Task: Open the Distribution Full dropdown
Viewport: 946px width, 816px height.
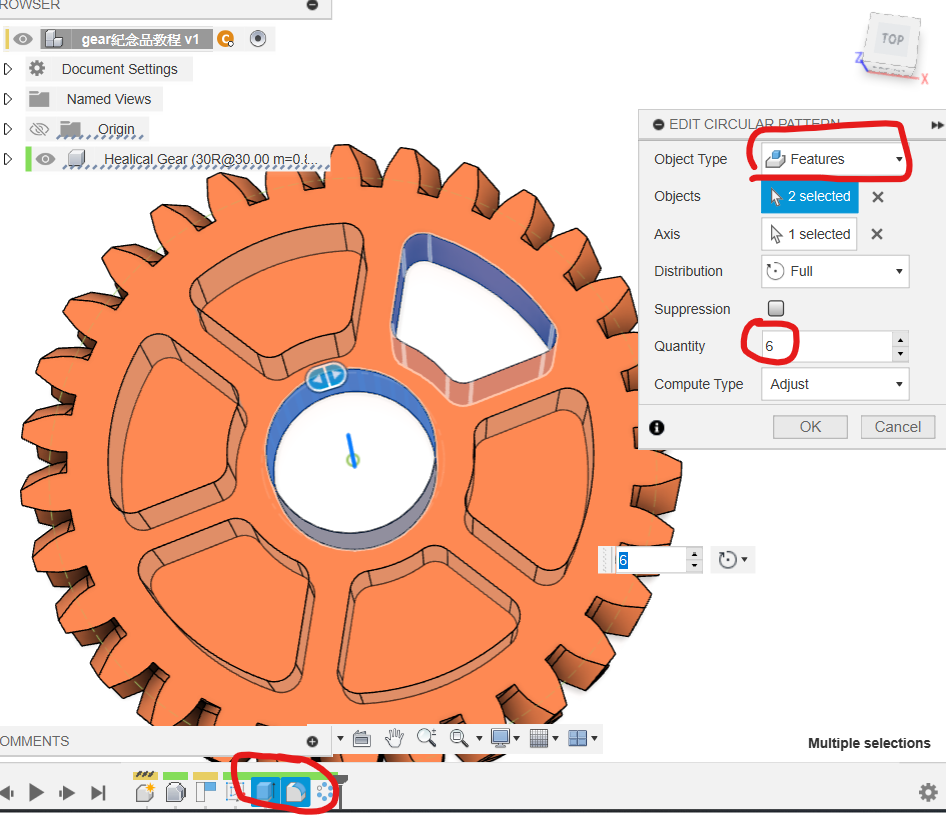Action: pos(834,271)
